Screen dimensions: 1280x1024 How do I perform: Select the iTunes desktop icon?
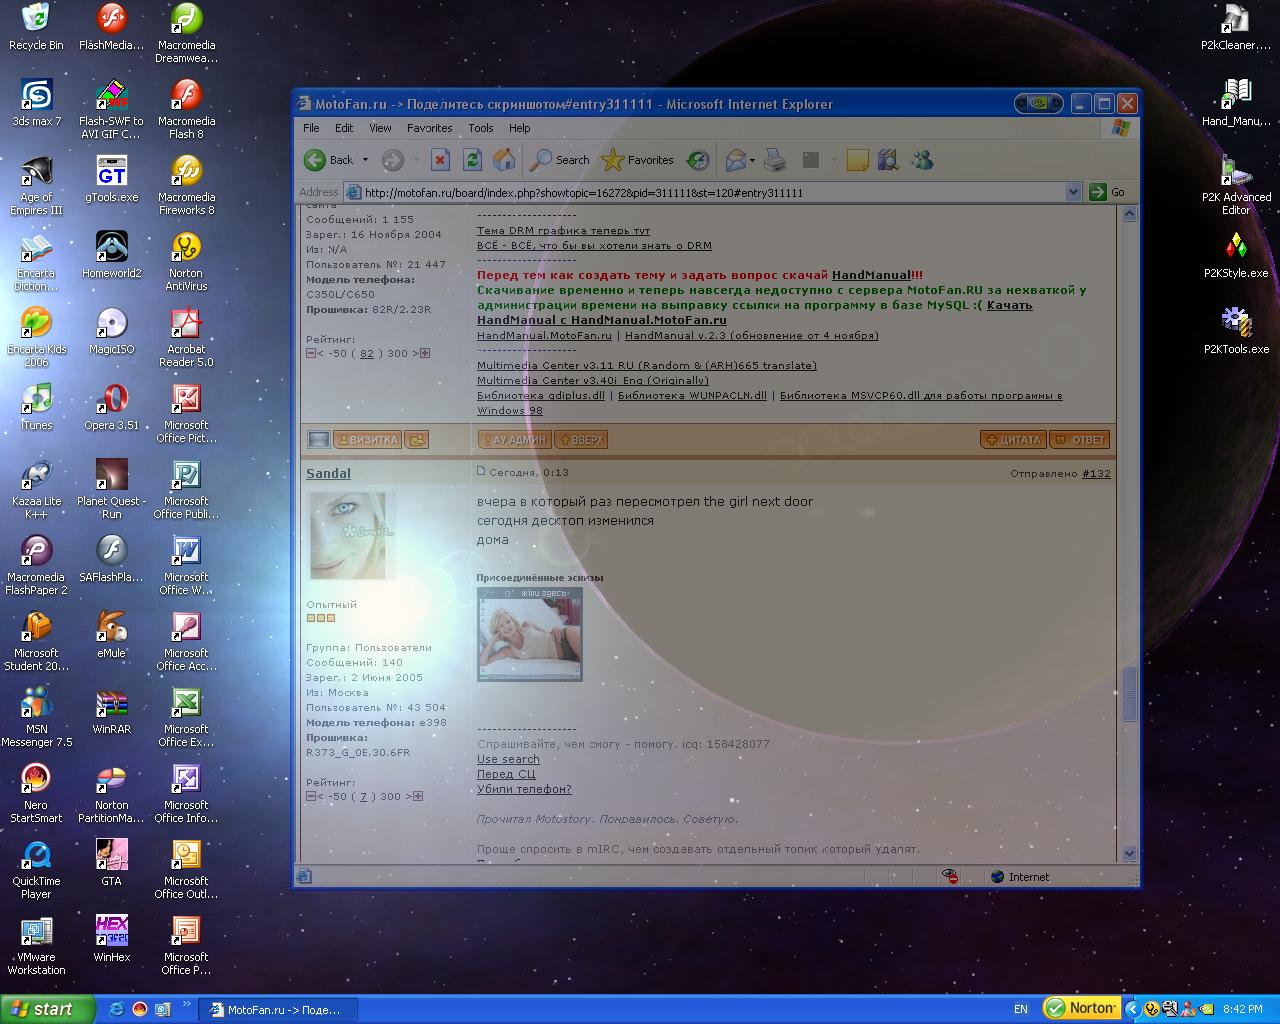(36, 407)
